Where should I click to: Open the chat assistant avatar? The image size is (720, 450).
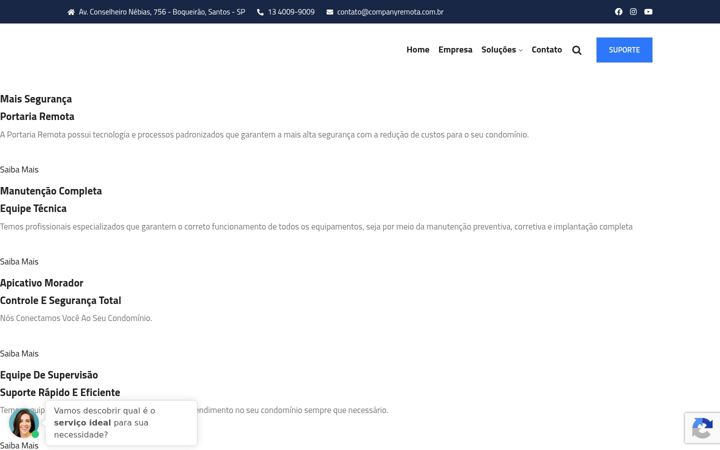click(x=24, y=423)
